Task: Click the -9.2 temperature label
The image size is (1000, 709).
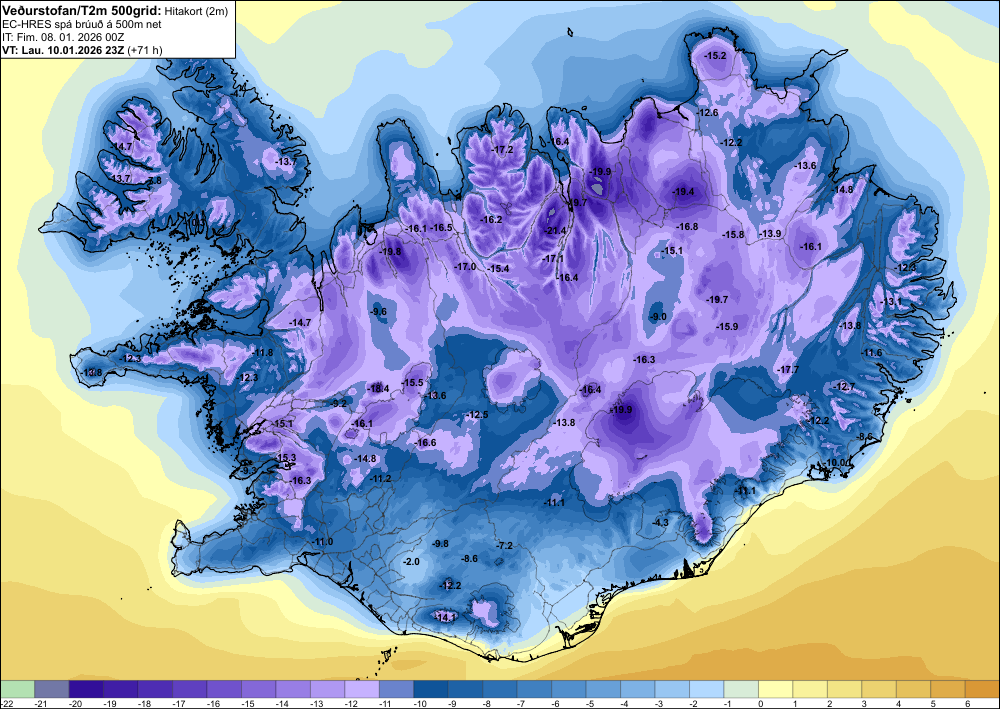Action: point(340,404)
